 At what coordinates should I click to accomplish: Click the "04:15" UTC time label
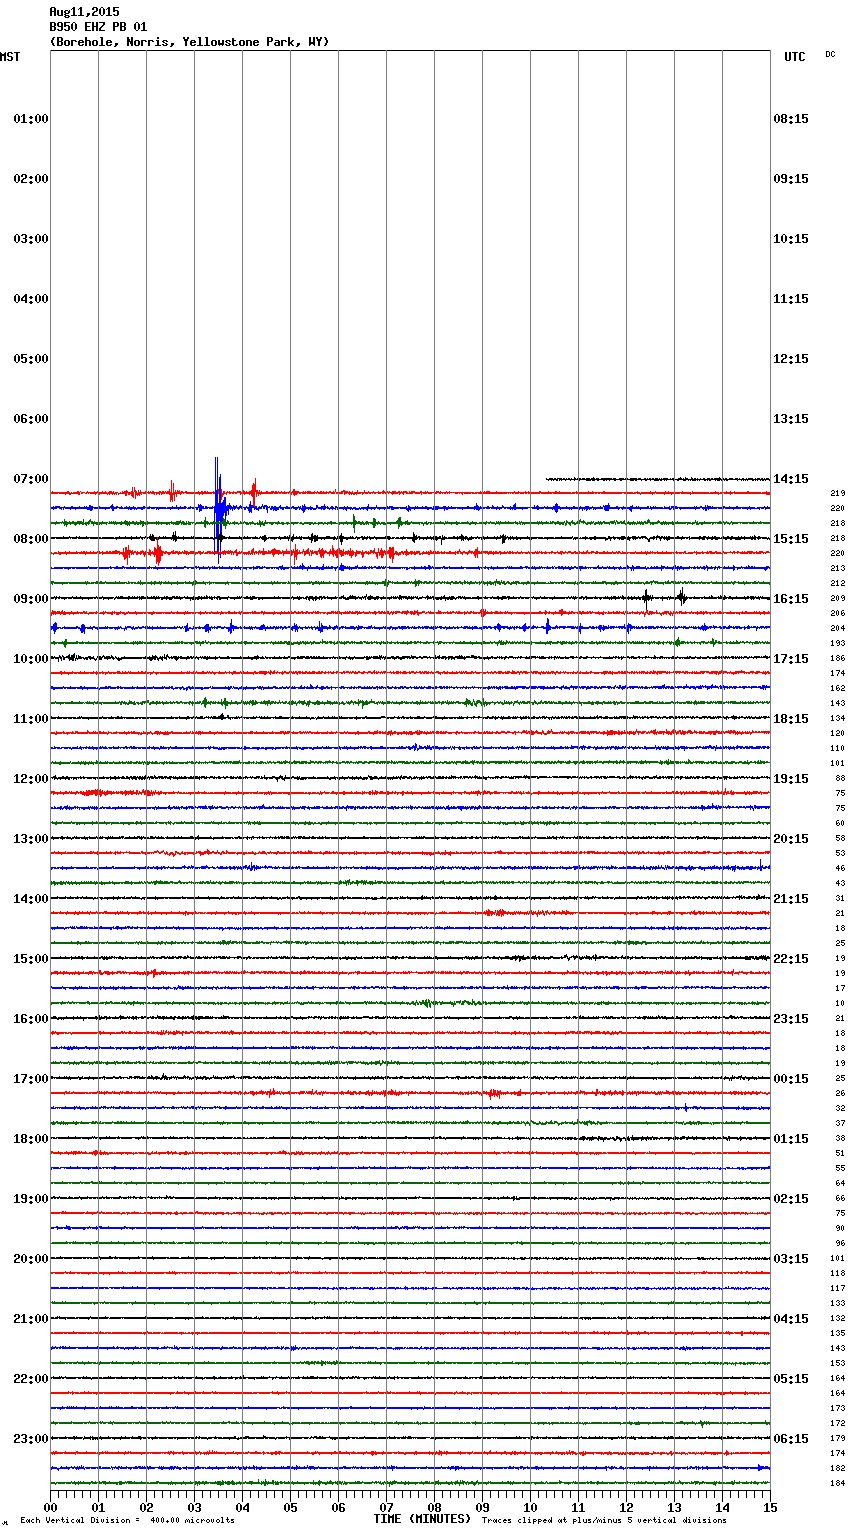pos(791,1319)
